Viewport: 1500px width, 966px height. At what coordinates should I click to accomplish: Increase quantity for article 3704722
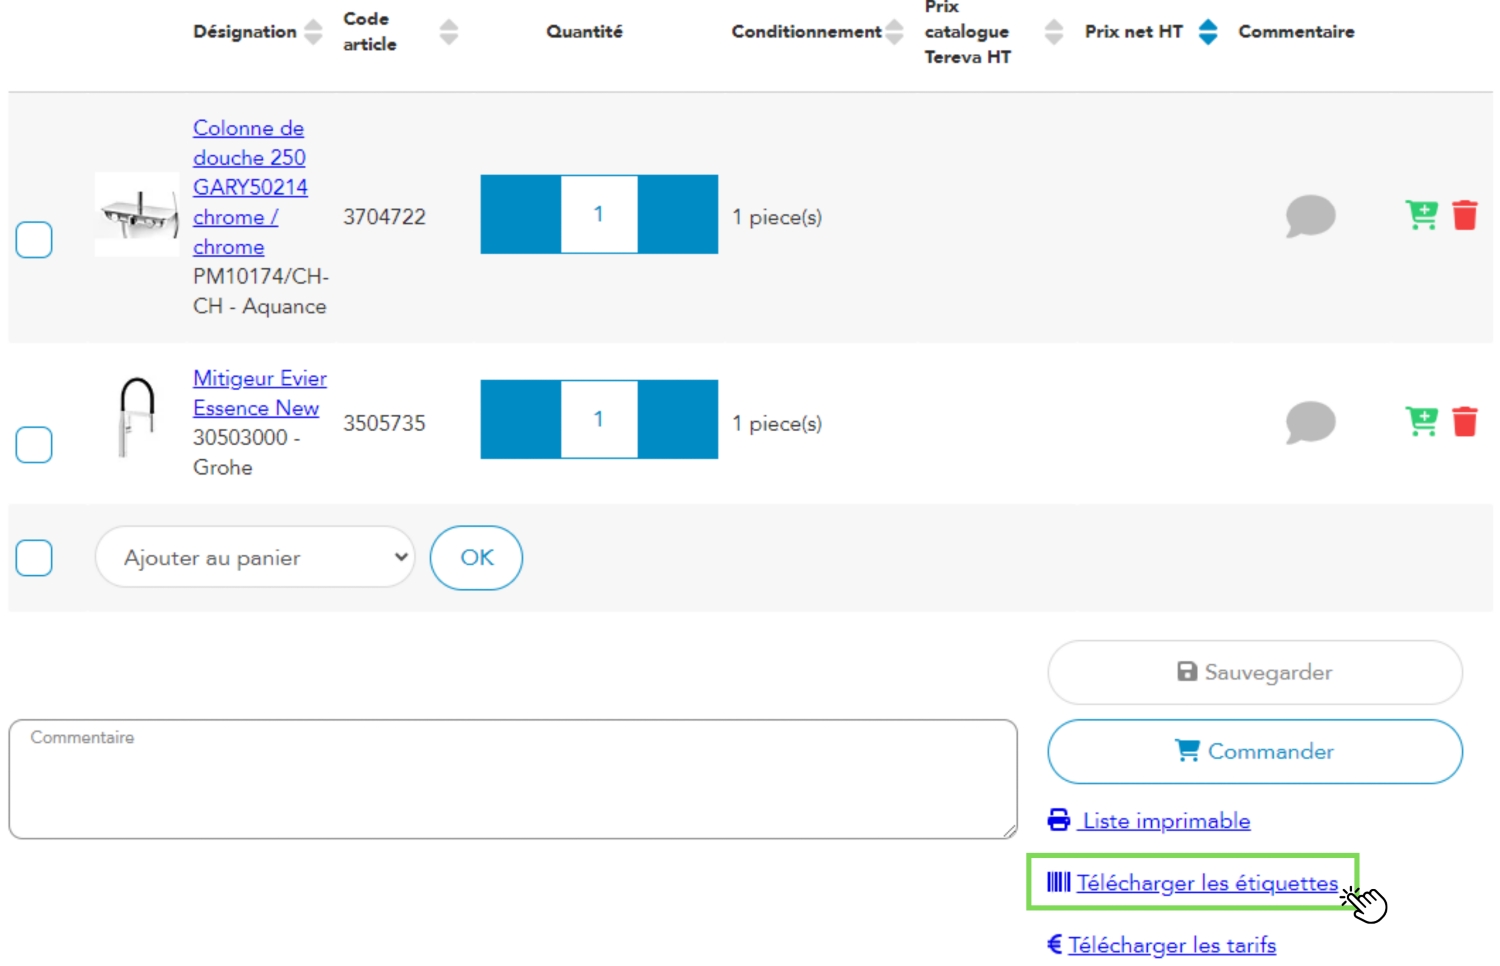click(678, 214)
